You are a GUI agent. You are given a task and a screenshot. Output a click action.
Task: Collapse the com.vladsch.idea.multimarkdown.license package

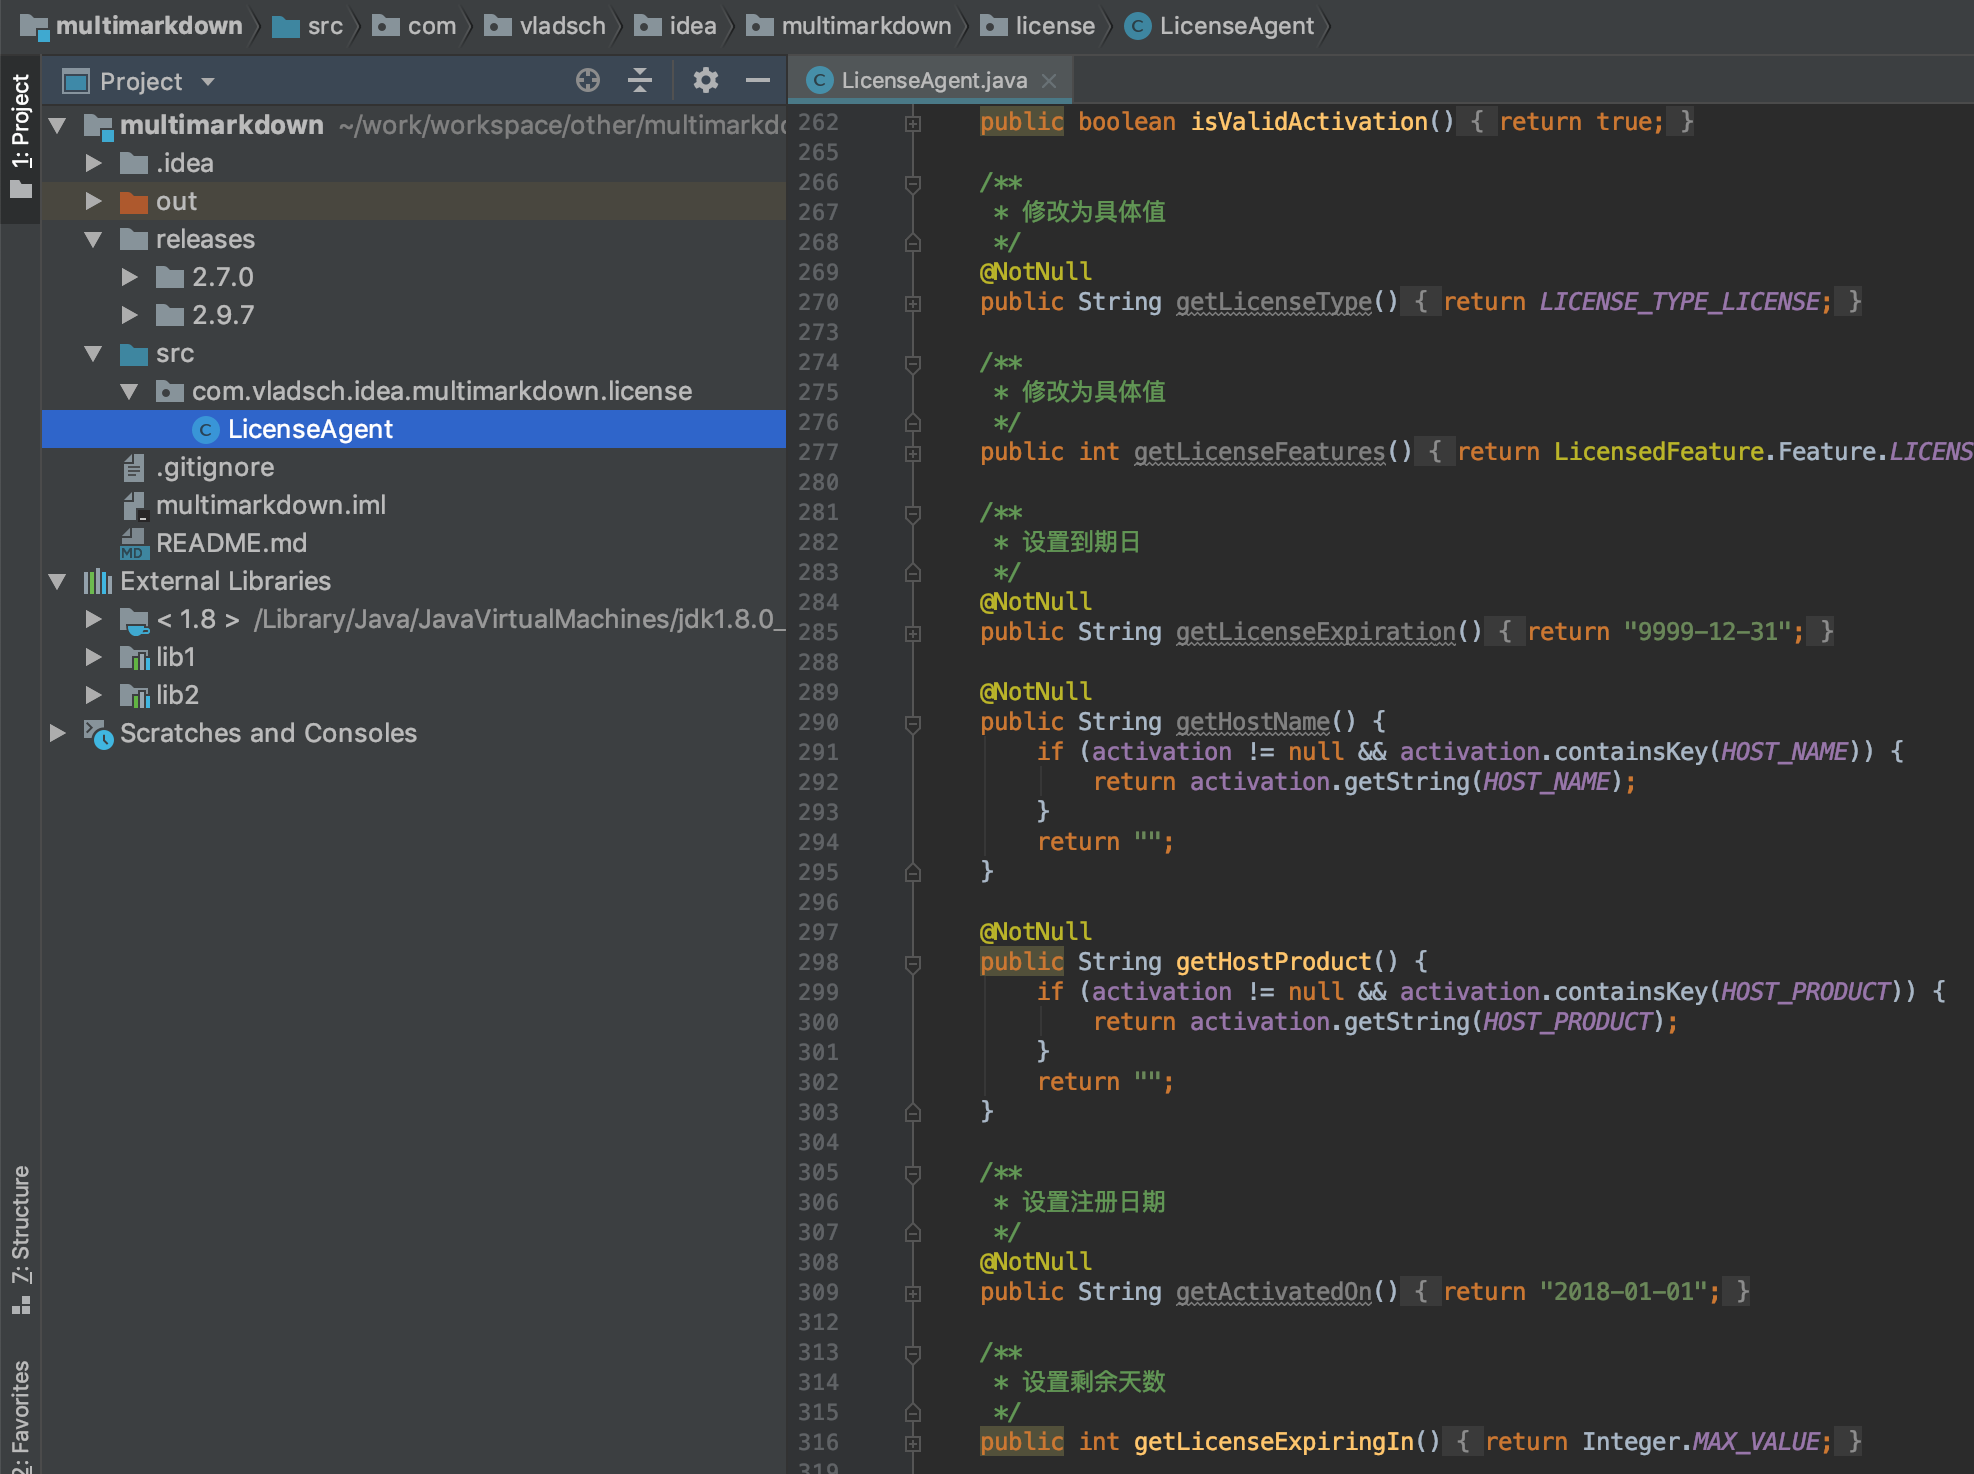[130, 391]
